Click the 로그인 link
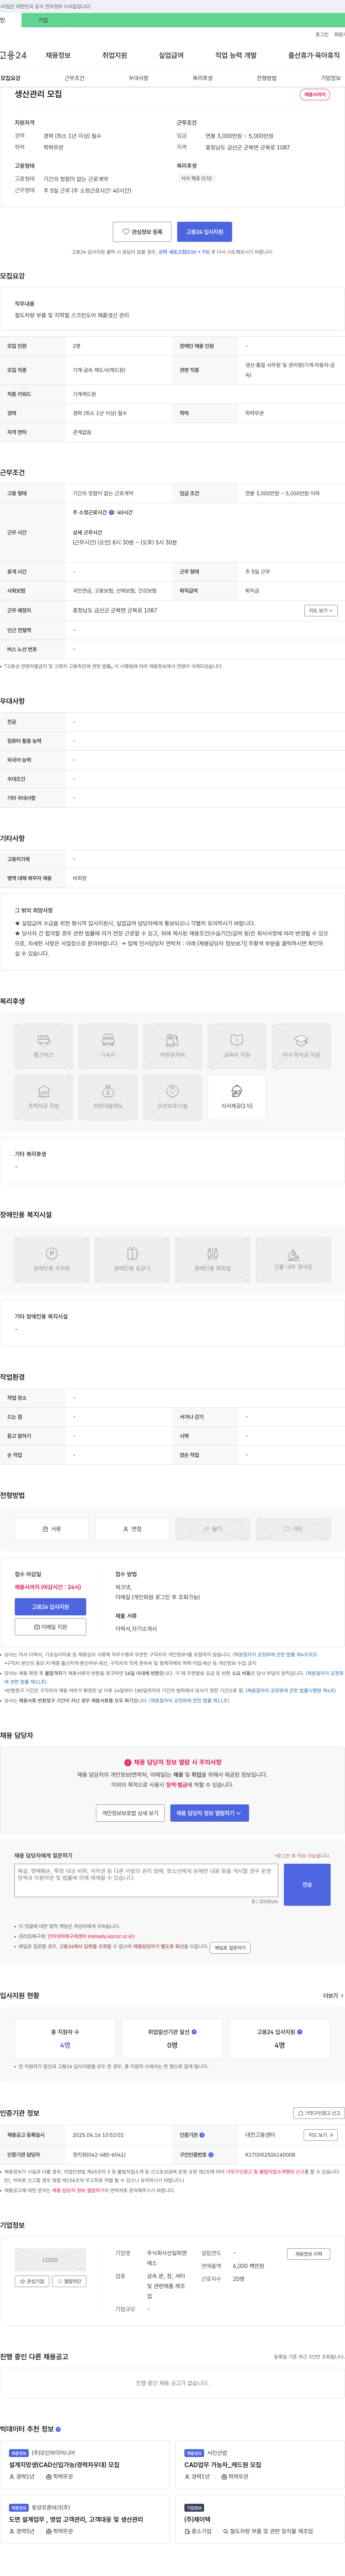 pyautogui.click(x=322, y=35)
